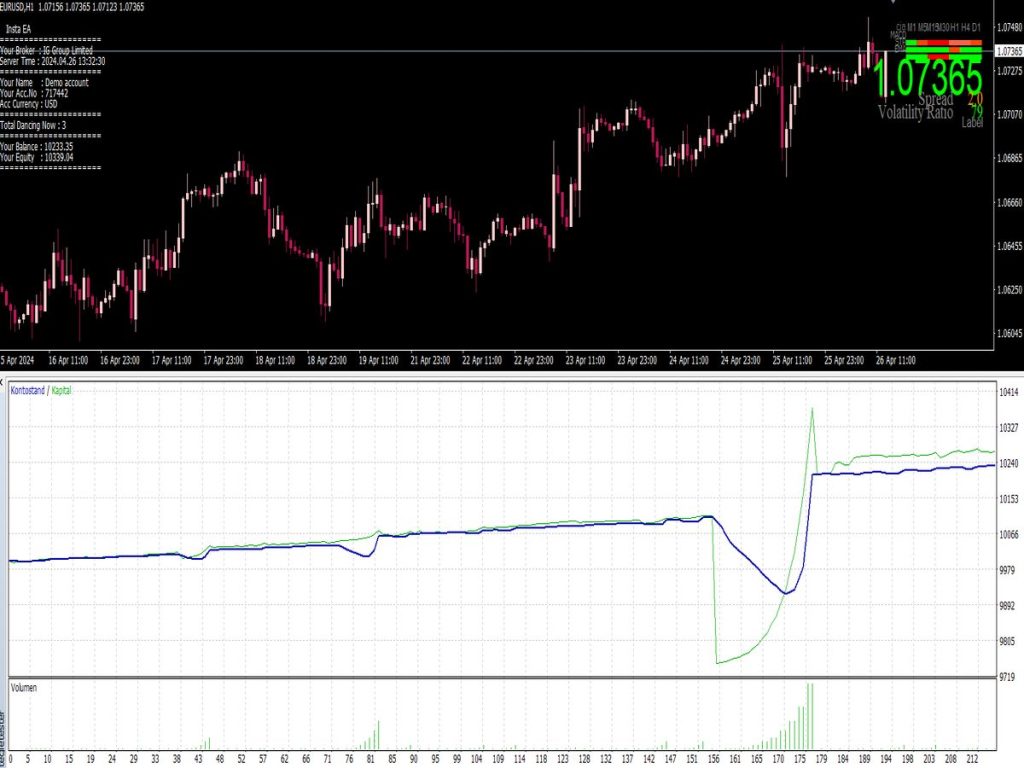
Task: Click the Volatility Ratio value 79
Action: tap(977, 111)
